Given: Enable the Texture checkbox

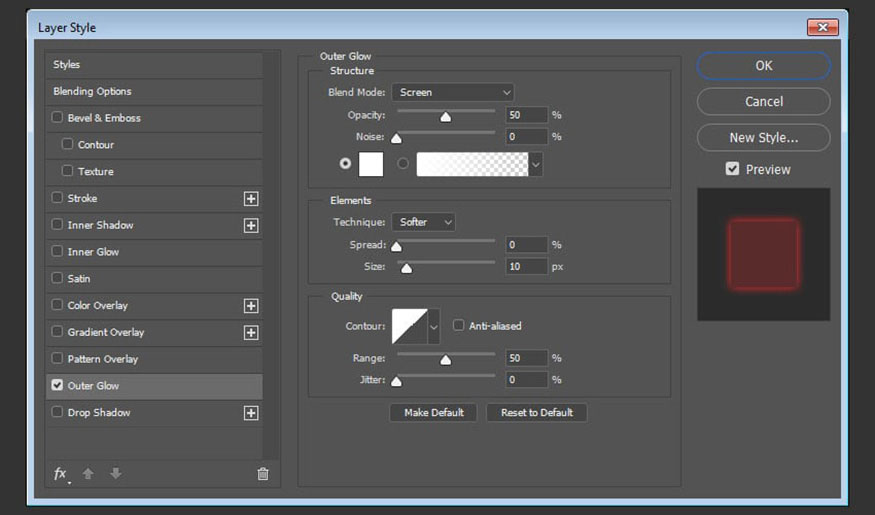Looking at the screenshot, I should pyautogui.click(x=67, y=171).
